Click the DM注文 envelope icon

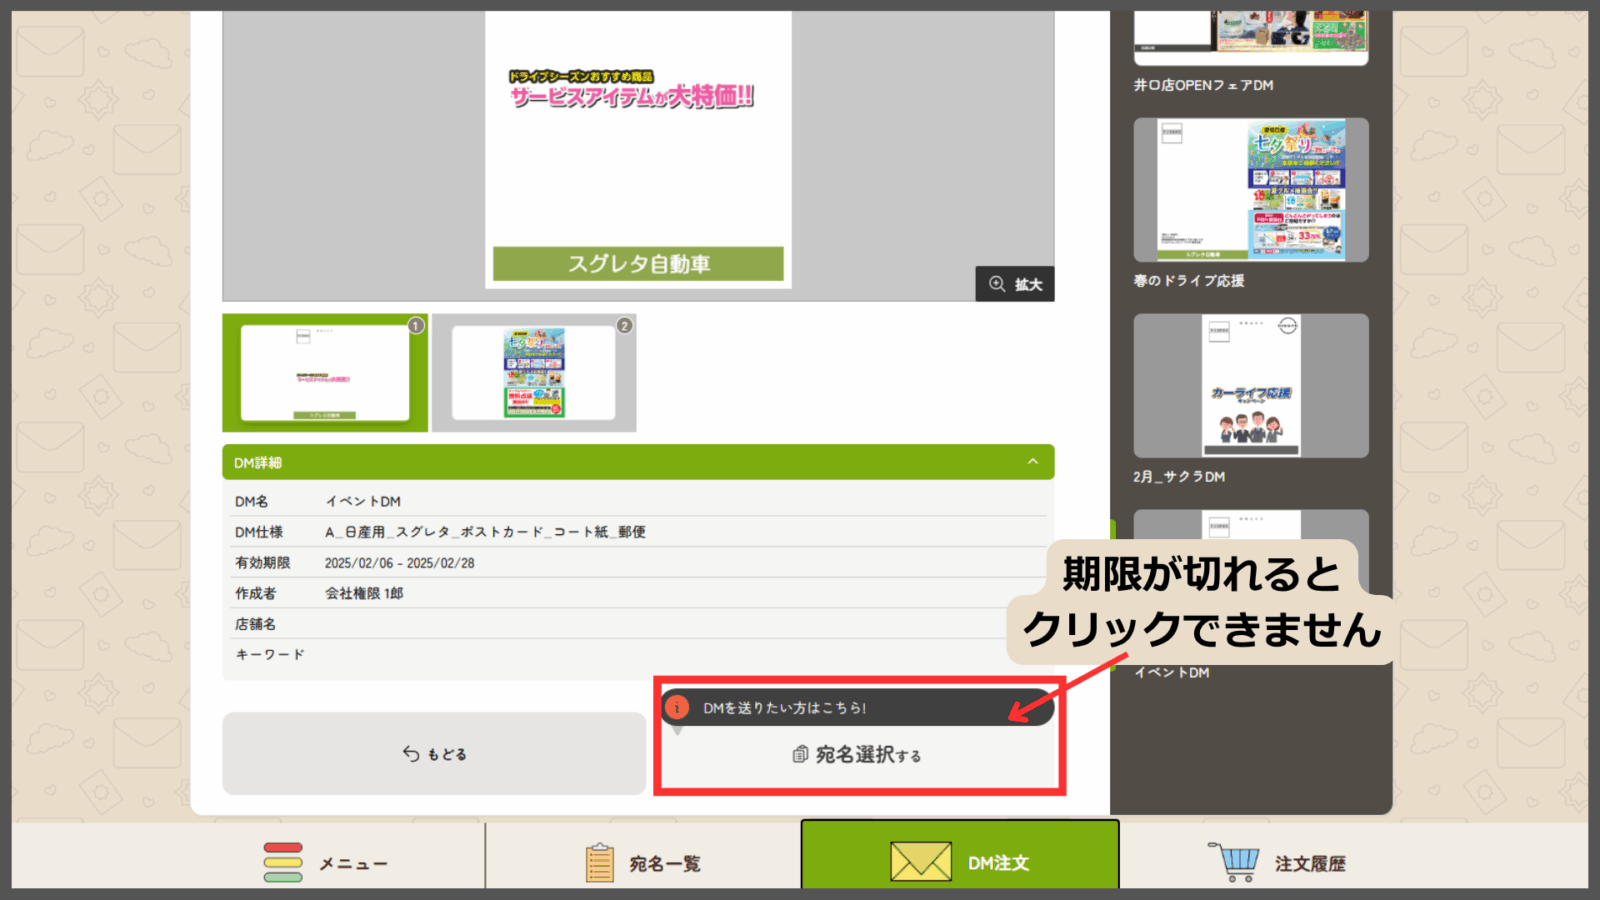pyautogui.click(x=920, y=861)
